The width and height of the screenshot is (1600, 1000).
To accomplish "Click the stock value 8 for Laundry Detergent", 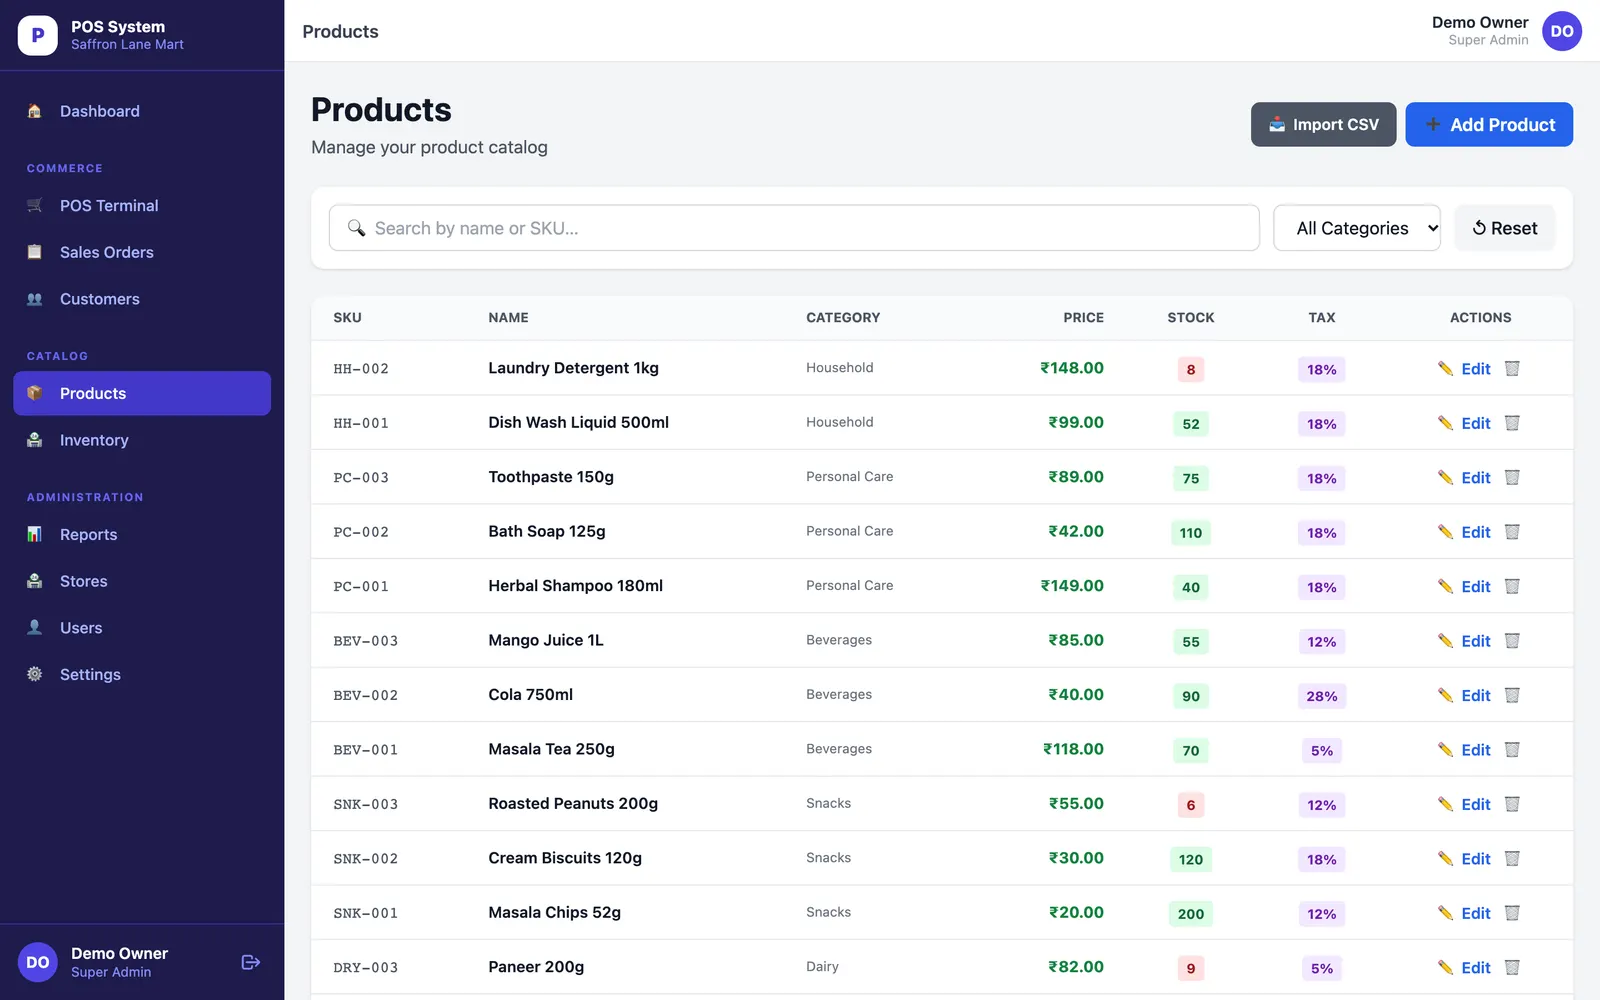I will [x=1190, y=369].
